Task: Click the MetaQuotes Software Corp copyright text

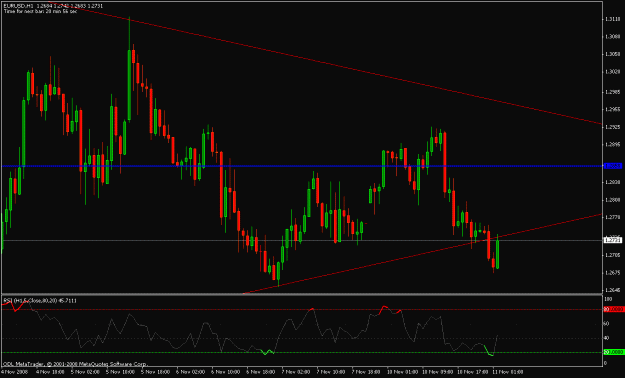Action: click(76, 364)
